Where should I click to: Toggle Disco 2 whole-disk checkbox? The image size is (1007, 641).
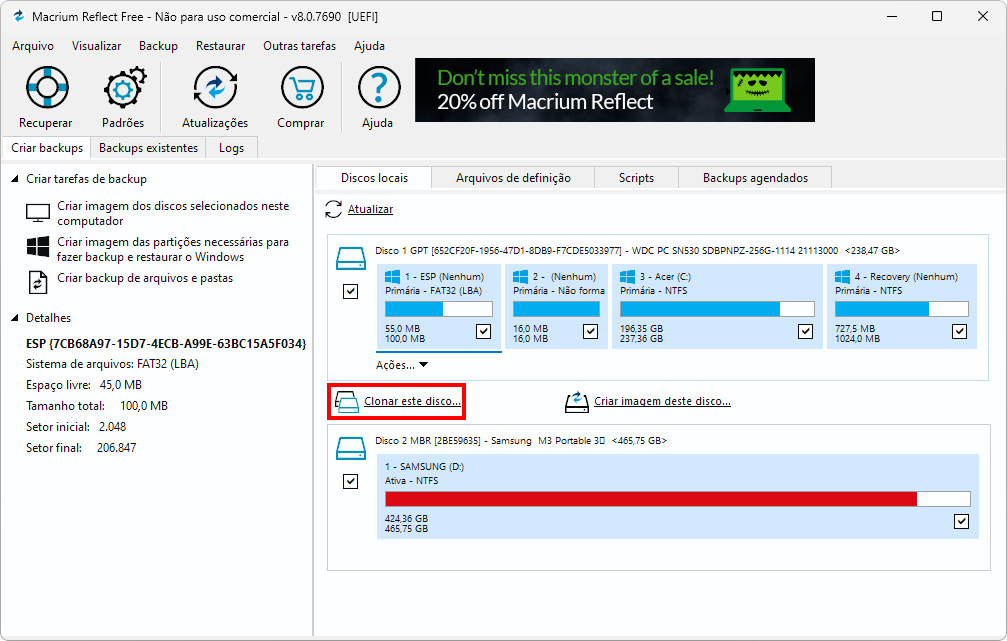pos(351,482)
